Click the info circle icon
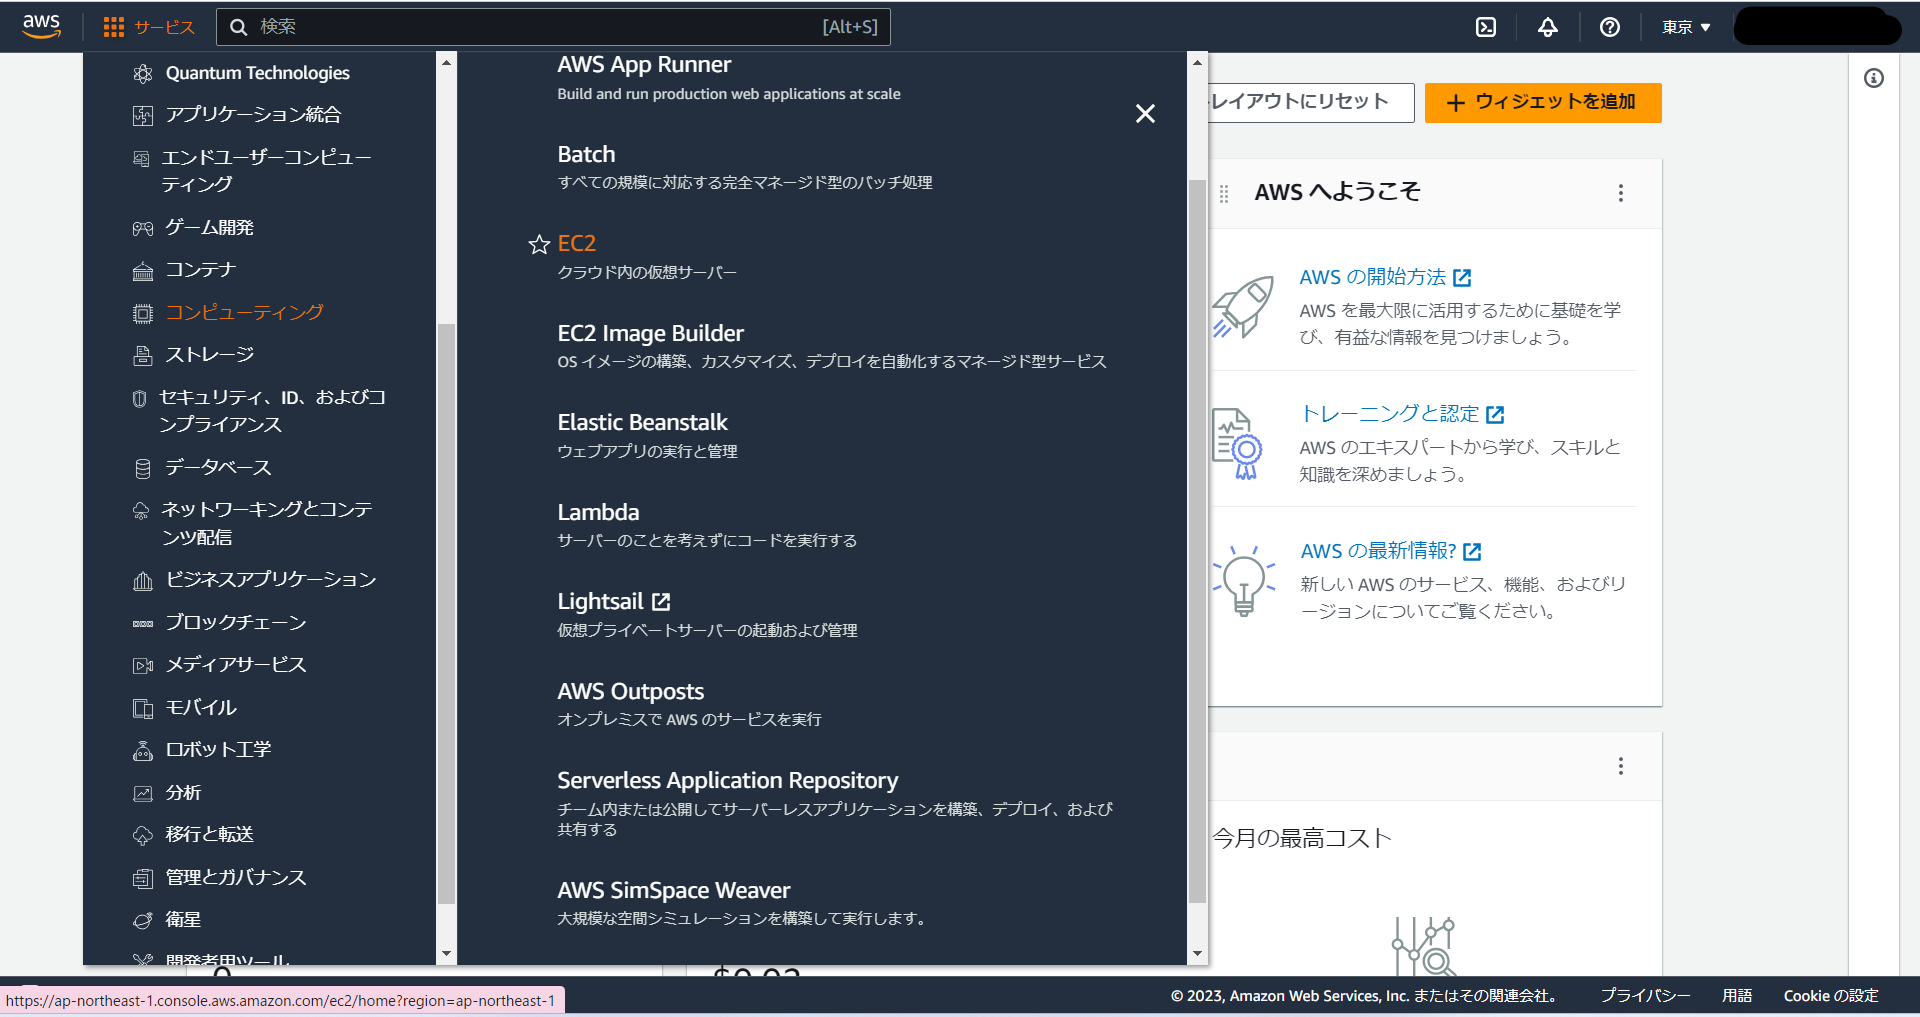The width and height of the screenshot is (1920, 1017). (1874, 78)
